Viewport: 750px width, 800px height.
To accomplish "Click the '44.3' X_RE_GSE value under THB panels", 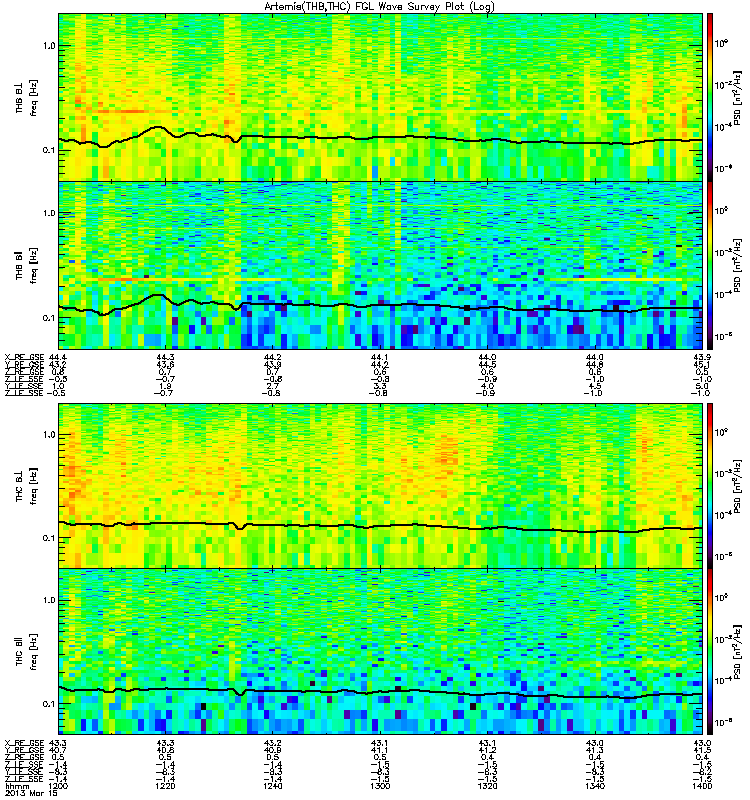I will pos(165,357).
